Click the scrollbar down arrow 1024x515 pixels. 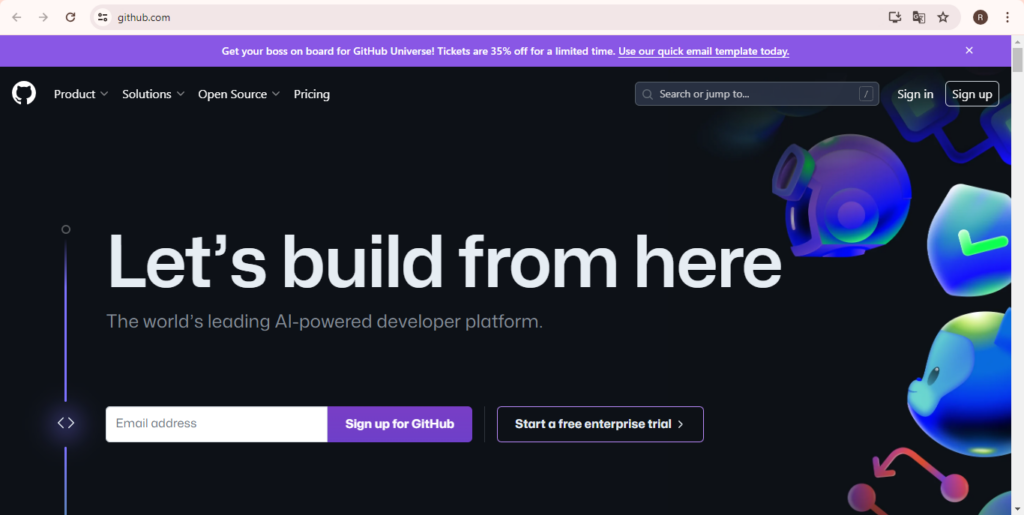pyautogui.click(x=1017, y=509)
